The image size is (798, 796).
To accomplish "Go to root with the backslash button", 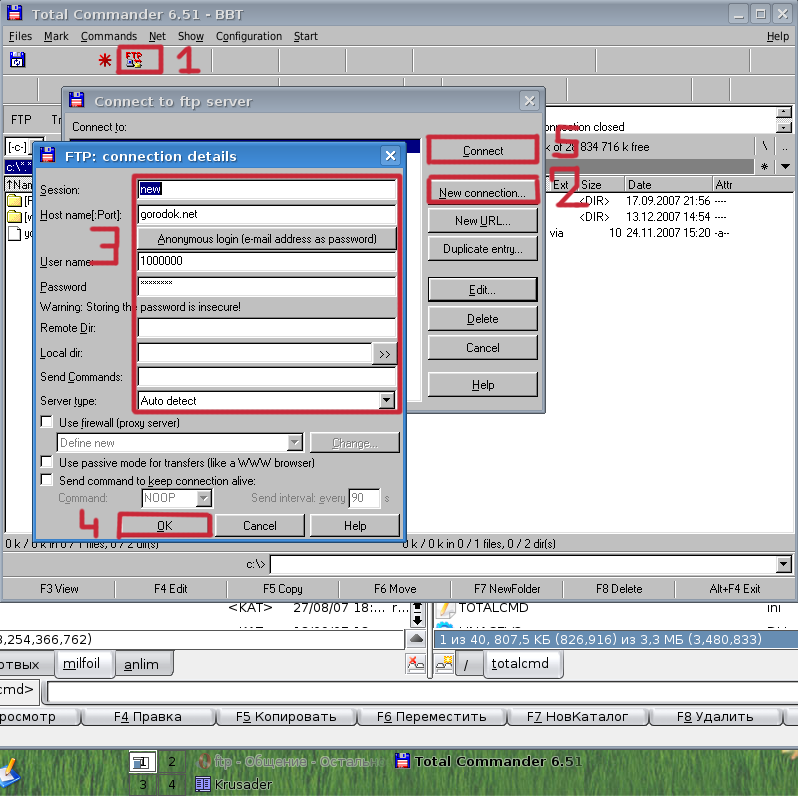I will (764, 147).
